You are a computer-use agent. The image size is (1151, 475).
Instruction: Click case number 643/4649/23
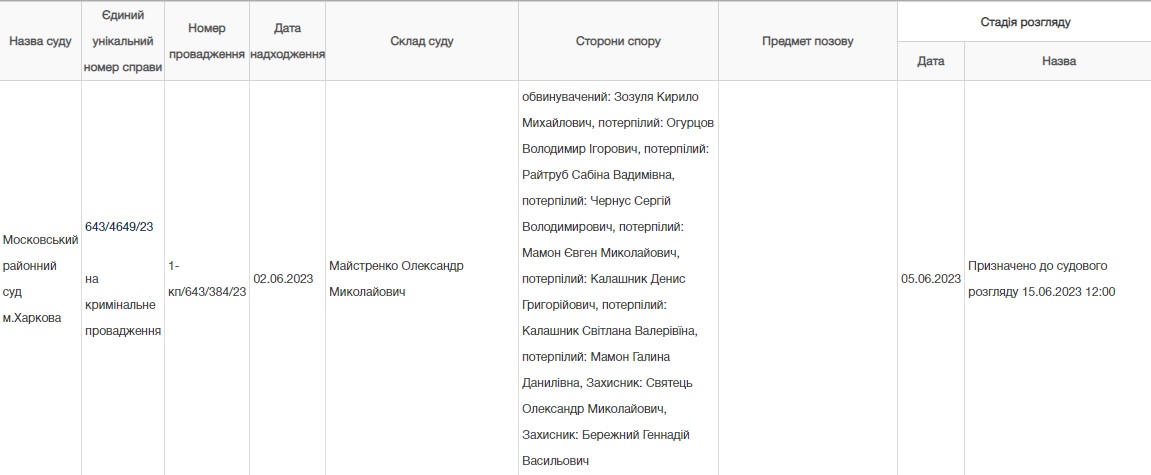(x=119, y=227)
